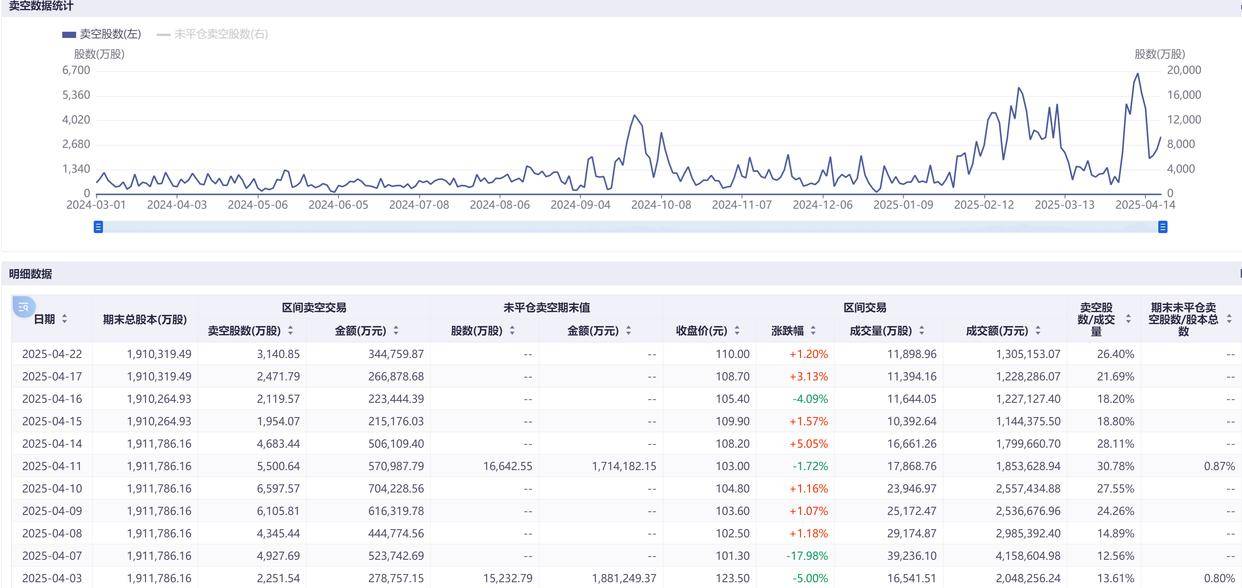Sort by 卖空股数/成交量 column arrows
1242x588 pixels.
click(1128, 319)
